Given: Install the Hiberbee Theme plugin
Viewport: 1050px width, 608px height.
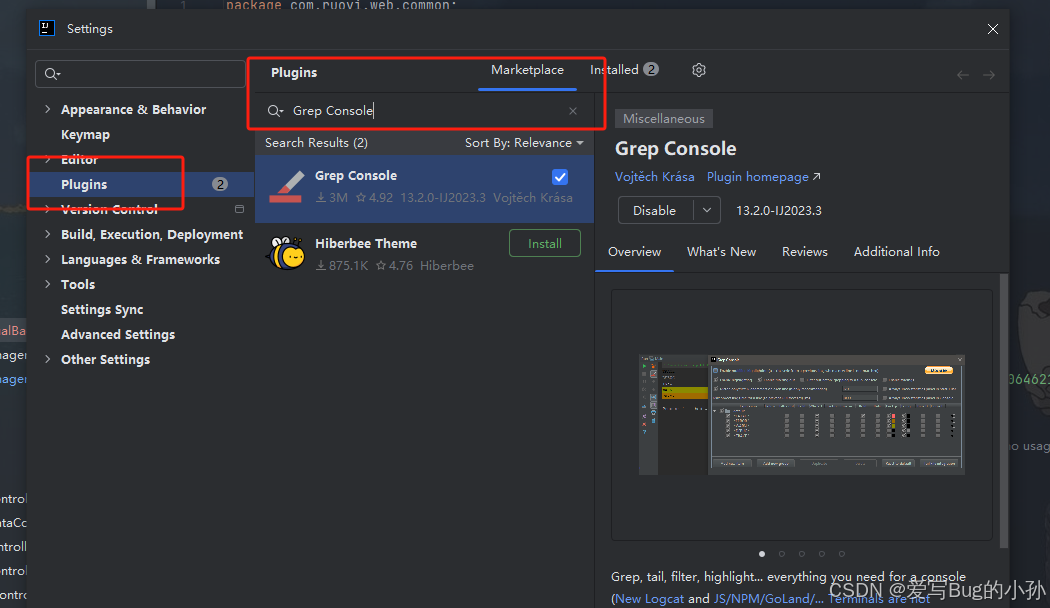Looking at the screenshot, I should [x=544, y=244].
